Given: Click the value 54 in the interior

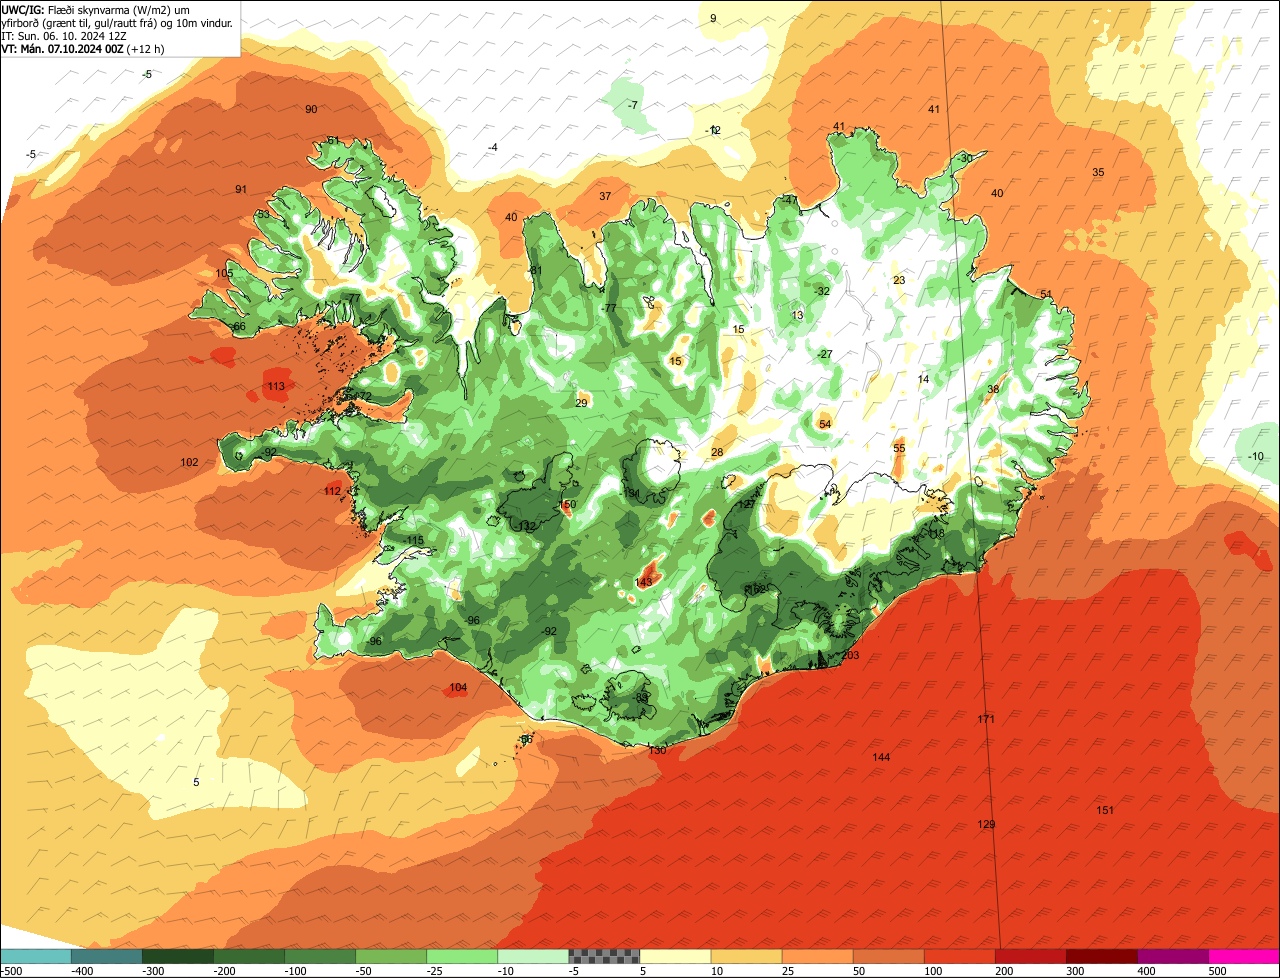Looking at the screenshot, I should point(825,424).
